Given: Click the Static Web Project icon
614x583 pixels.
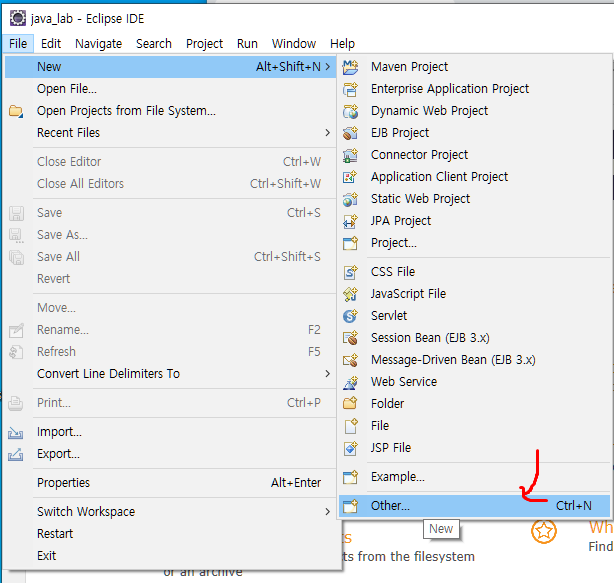Looking at the screenshot, I should pos(350,199).
